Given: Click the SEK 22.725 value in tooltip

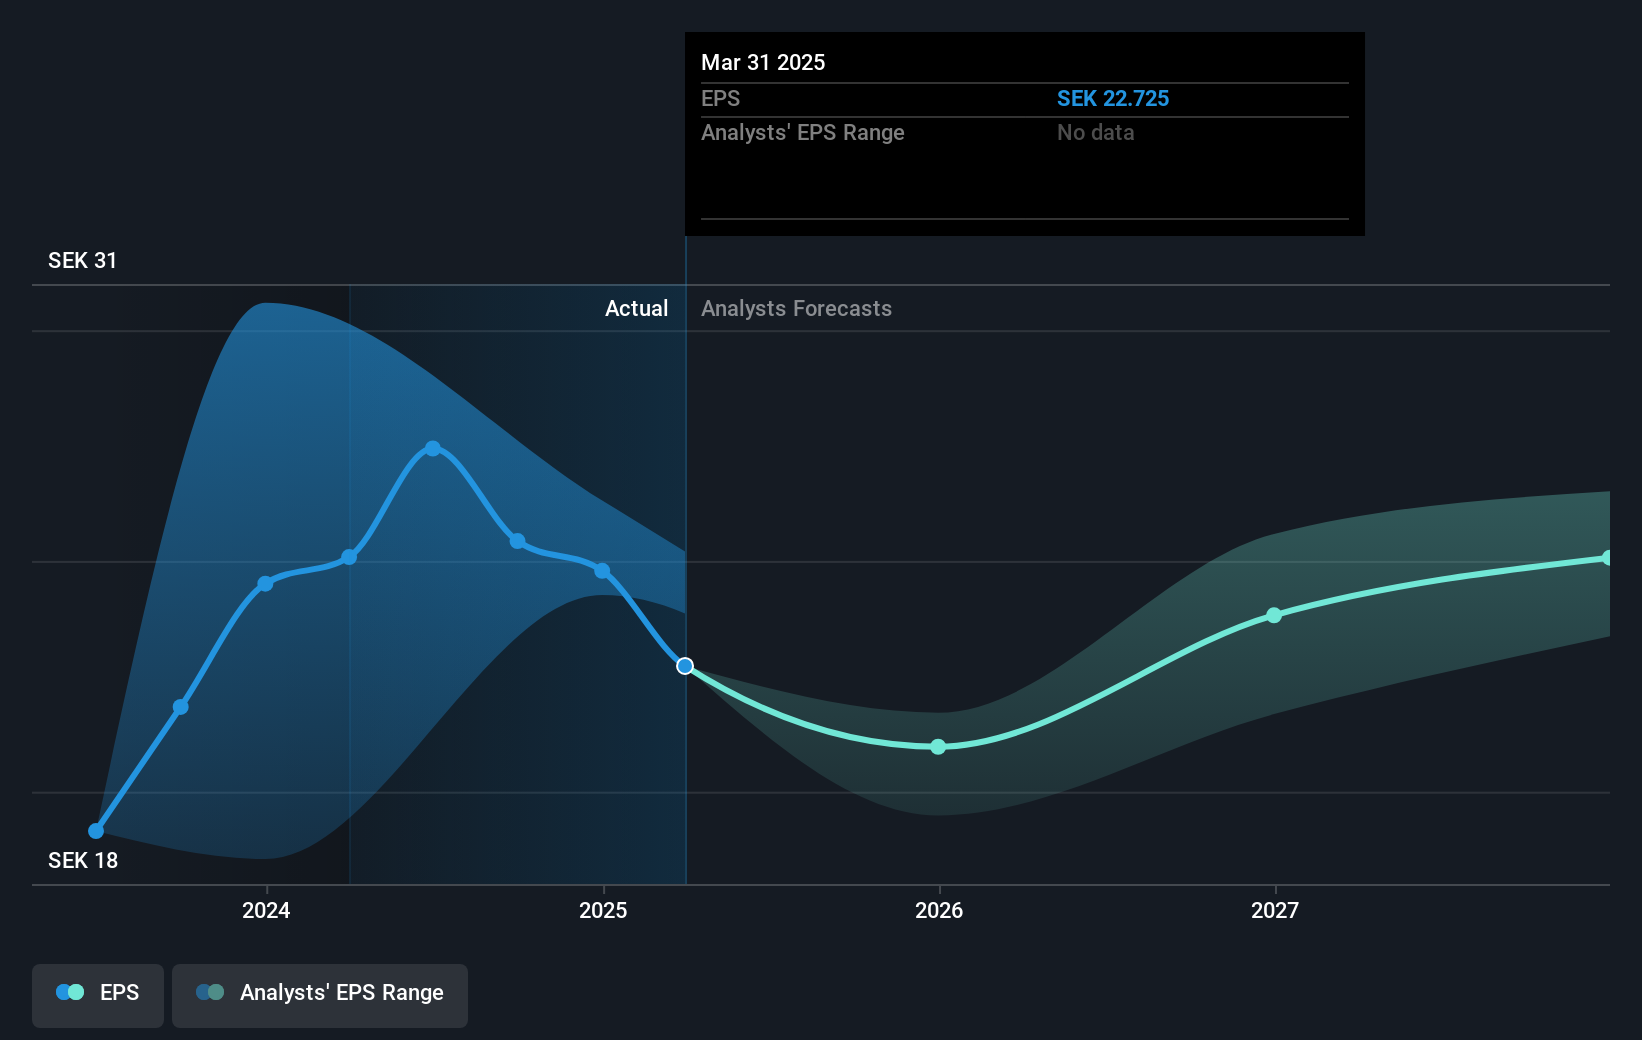Looking at the screenshot, I should 1113,99.
